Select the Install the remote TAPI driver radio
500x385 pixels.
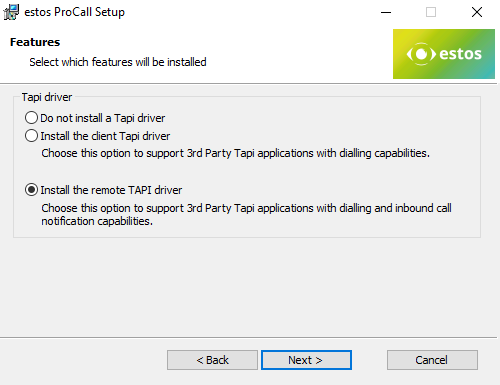[31, 190]
